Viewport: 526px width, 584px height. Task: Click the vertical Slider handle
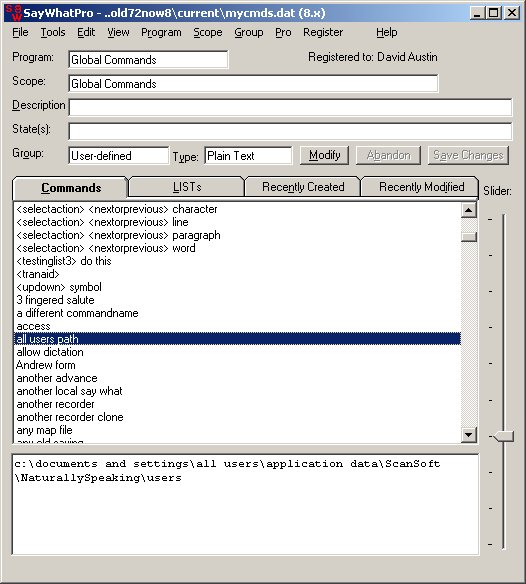(504, 436)
